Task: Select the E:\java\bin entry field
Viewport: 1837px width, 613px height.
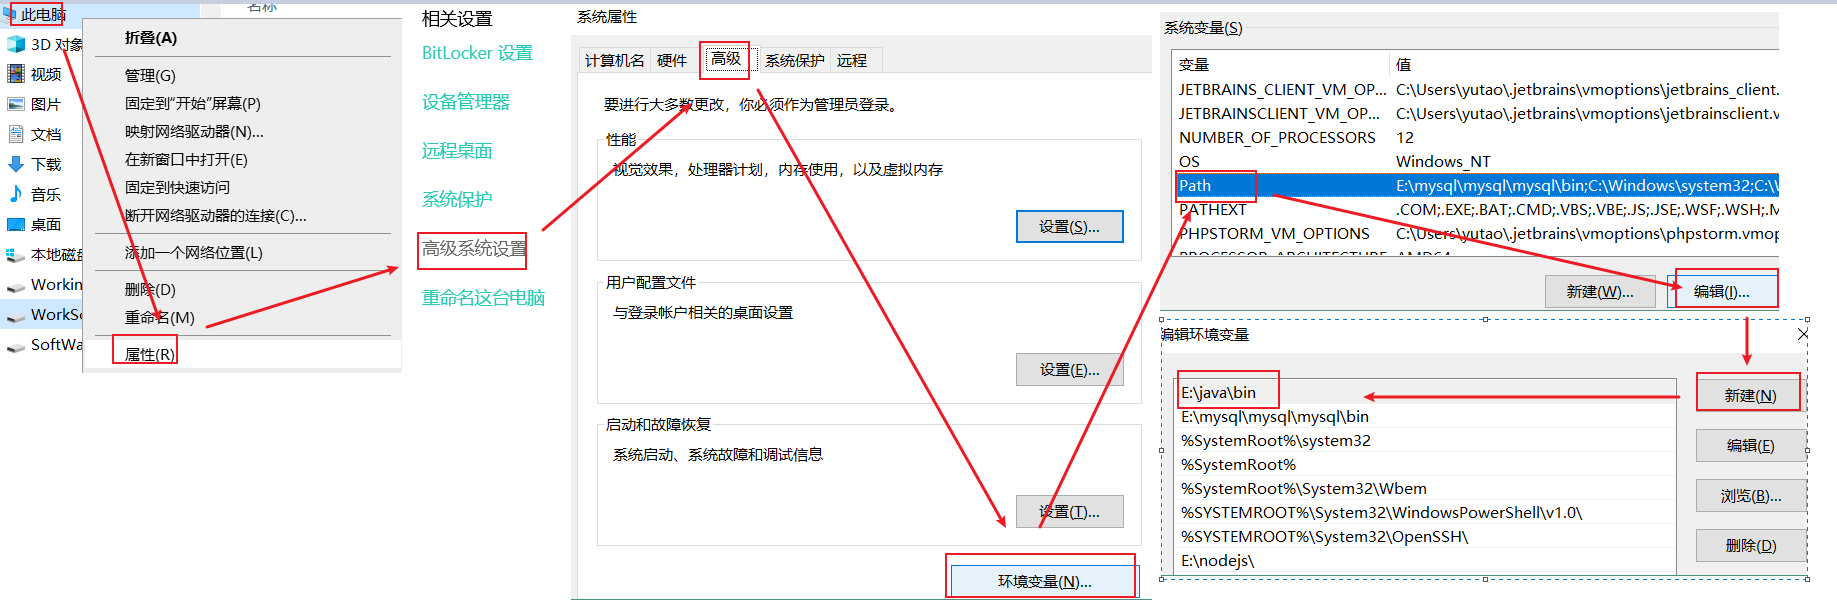Action: [x=1228, y=392]
